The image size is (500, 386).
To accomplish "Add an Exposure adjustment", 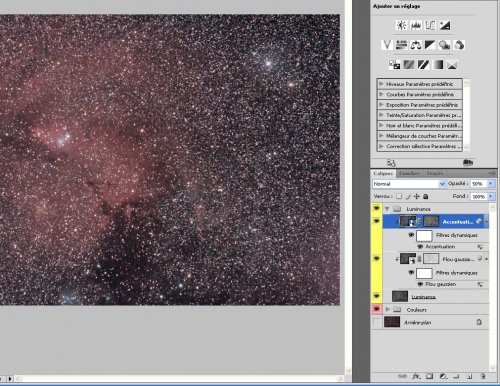I will [x=445, y=25].
